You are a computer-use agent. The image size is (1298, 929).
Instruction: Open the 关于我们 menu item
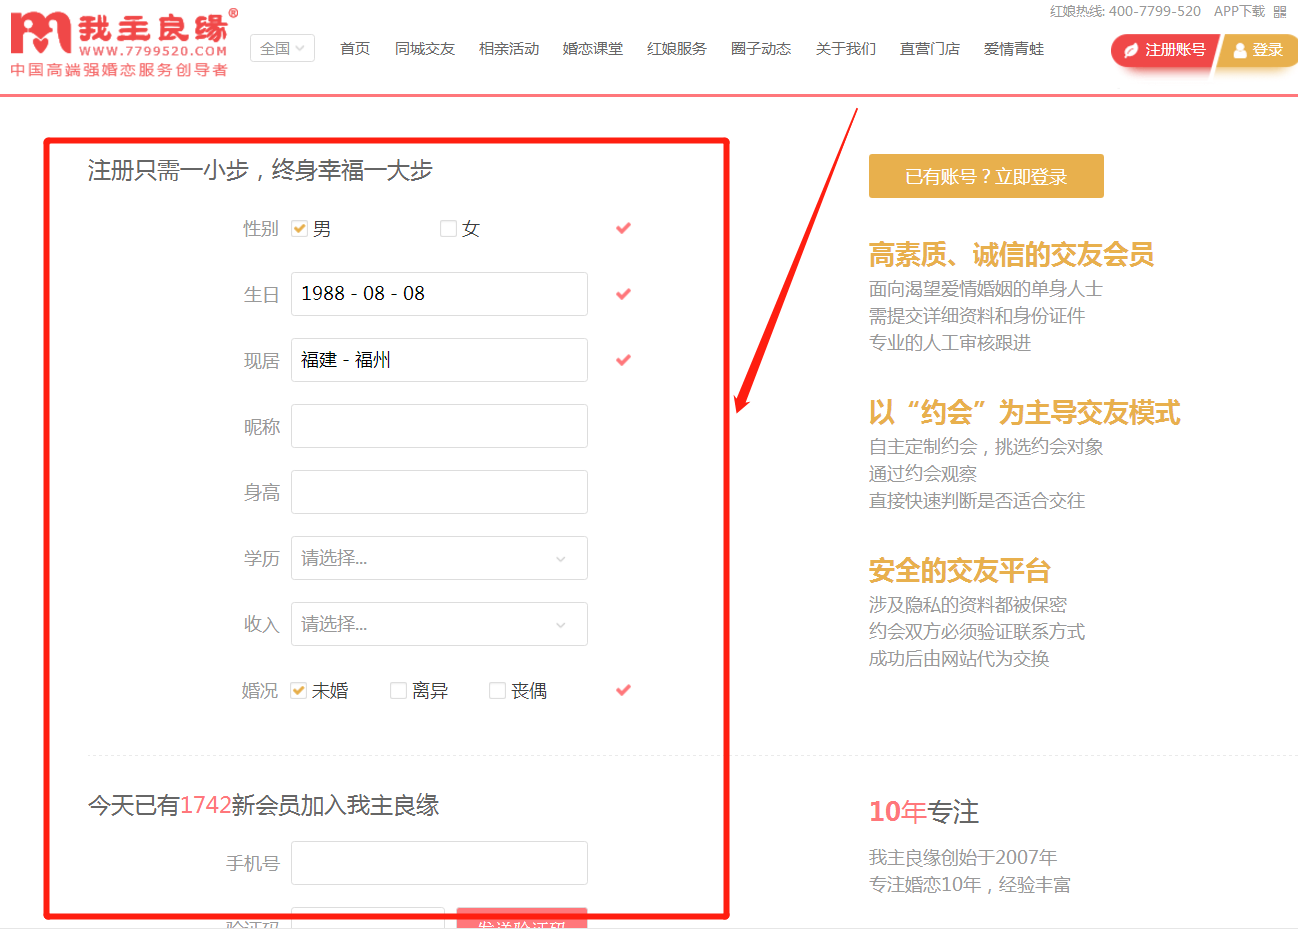[846, 48]
